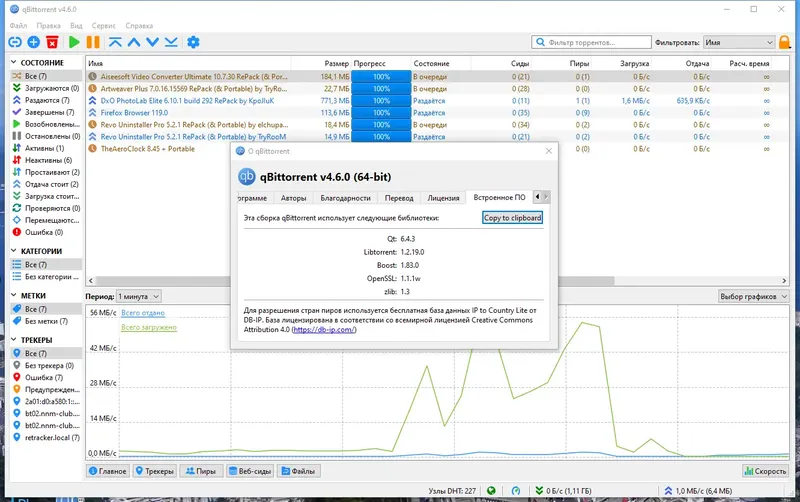The height and width of the screenshot is (502, 800).
Task: Open the Файл menu
Action: tap(18, 26)
